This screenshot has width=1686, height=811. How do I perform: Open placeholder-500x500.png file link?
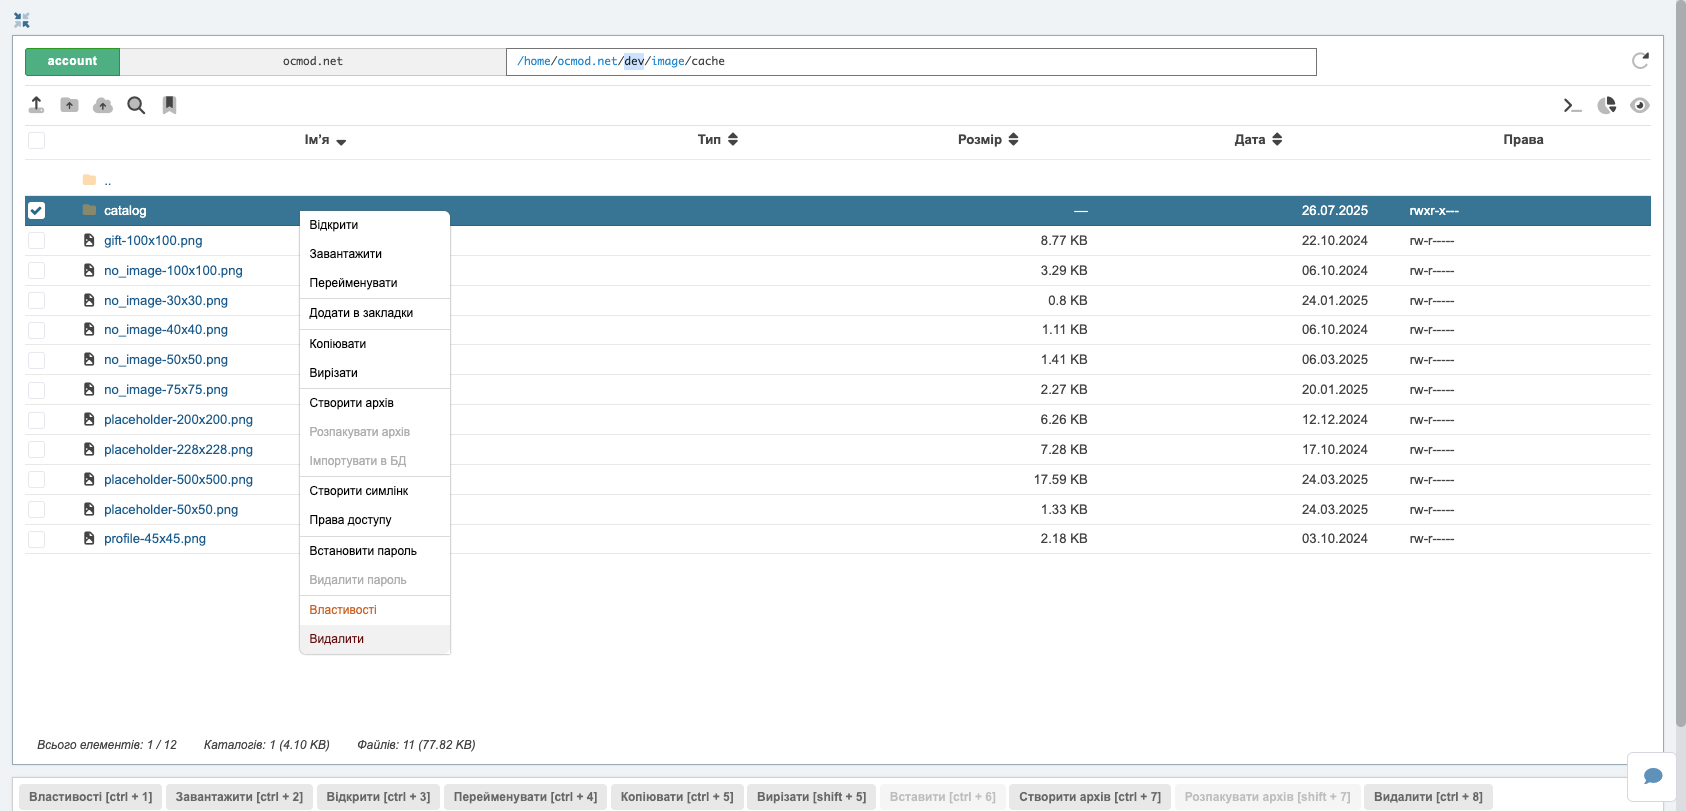178,480
